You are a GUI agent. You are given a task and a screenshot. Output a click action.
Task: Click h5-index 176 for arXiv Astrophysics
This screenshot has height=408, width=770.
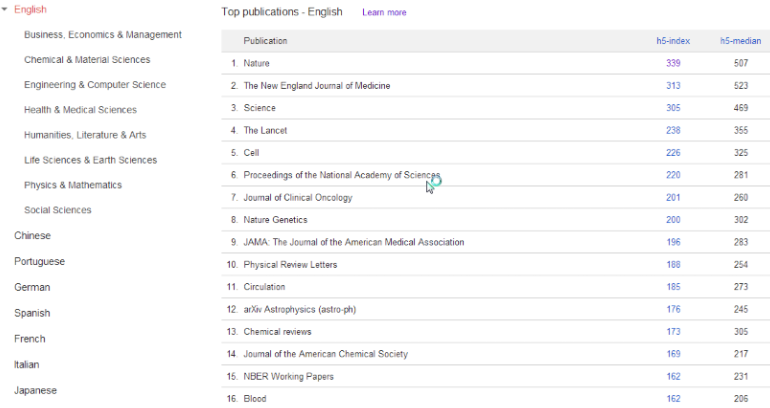point(673,309)
